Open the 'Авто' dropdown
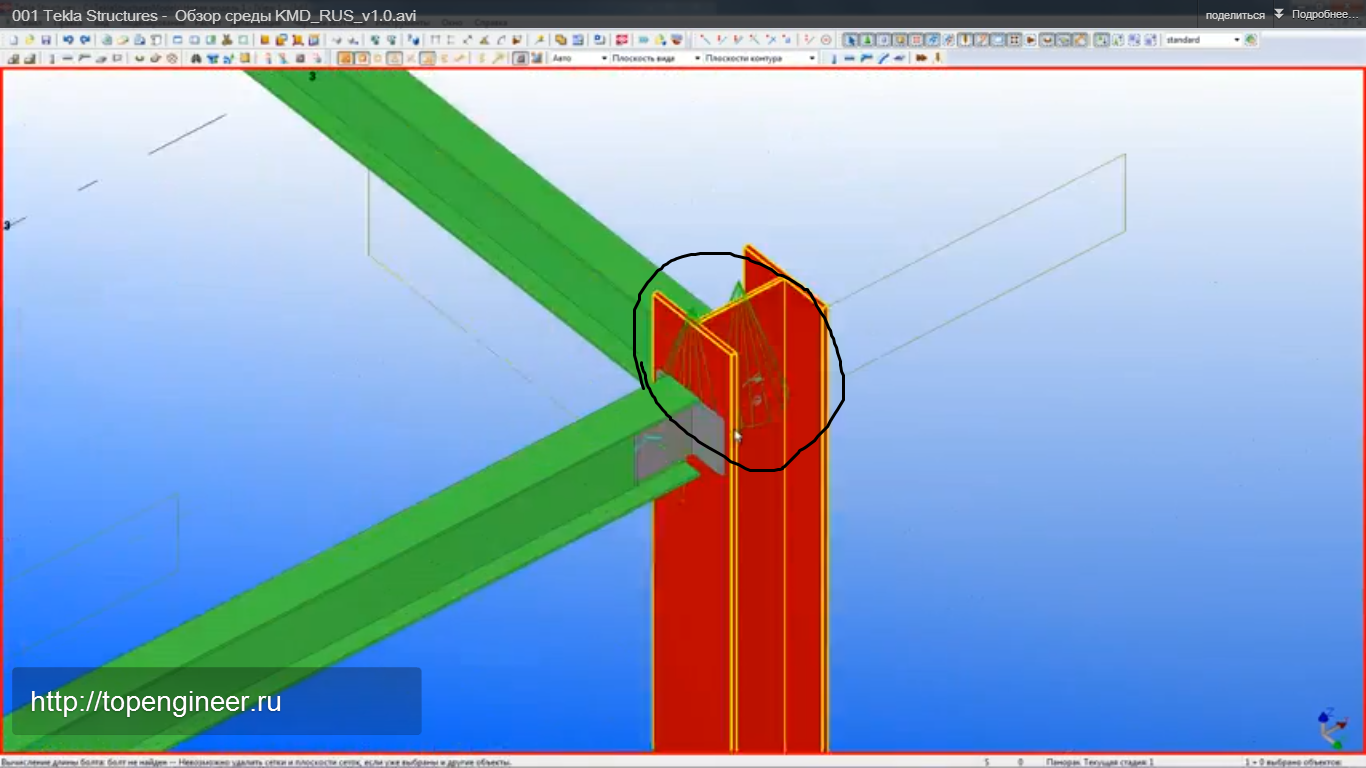 (580, 58)
